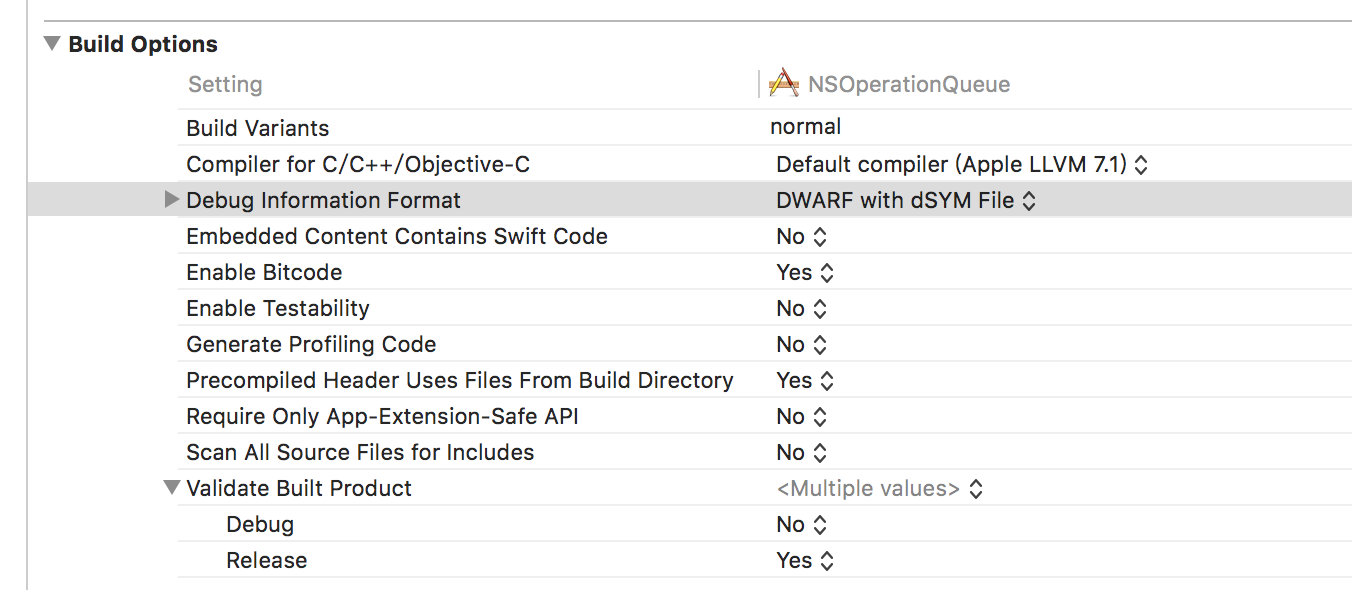Image resolution: width=1352 pixels, height=590 pixels.
Task: Change the Generate Profiling Code value
Action: pos(802,344)
